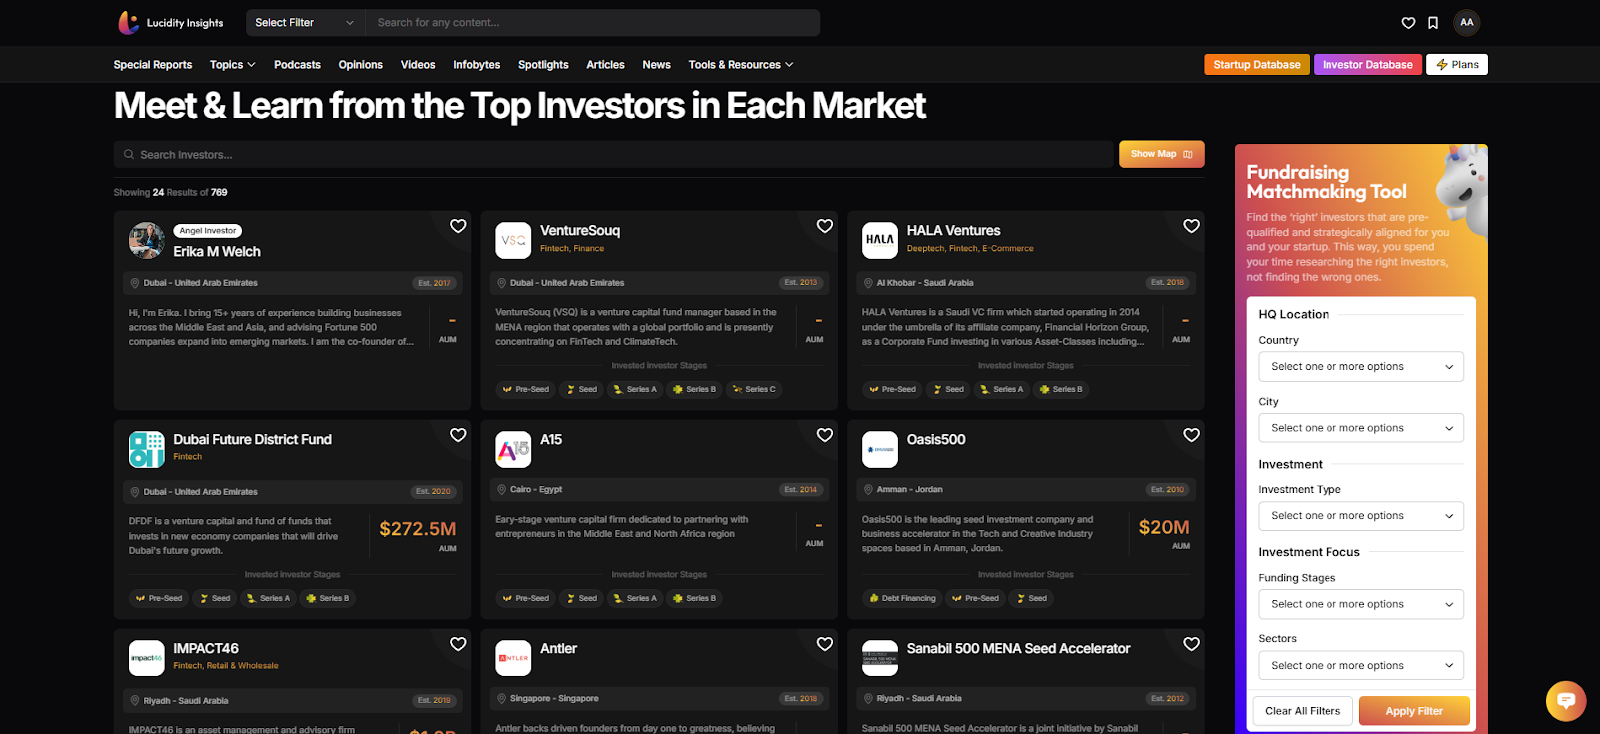1600x734 pixels.
Task: Click the Lucidity Insights logo
Action: tap(171, 22)
